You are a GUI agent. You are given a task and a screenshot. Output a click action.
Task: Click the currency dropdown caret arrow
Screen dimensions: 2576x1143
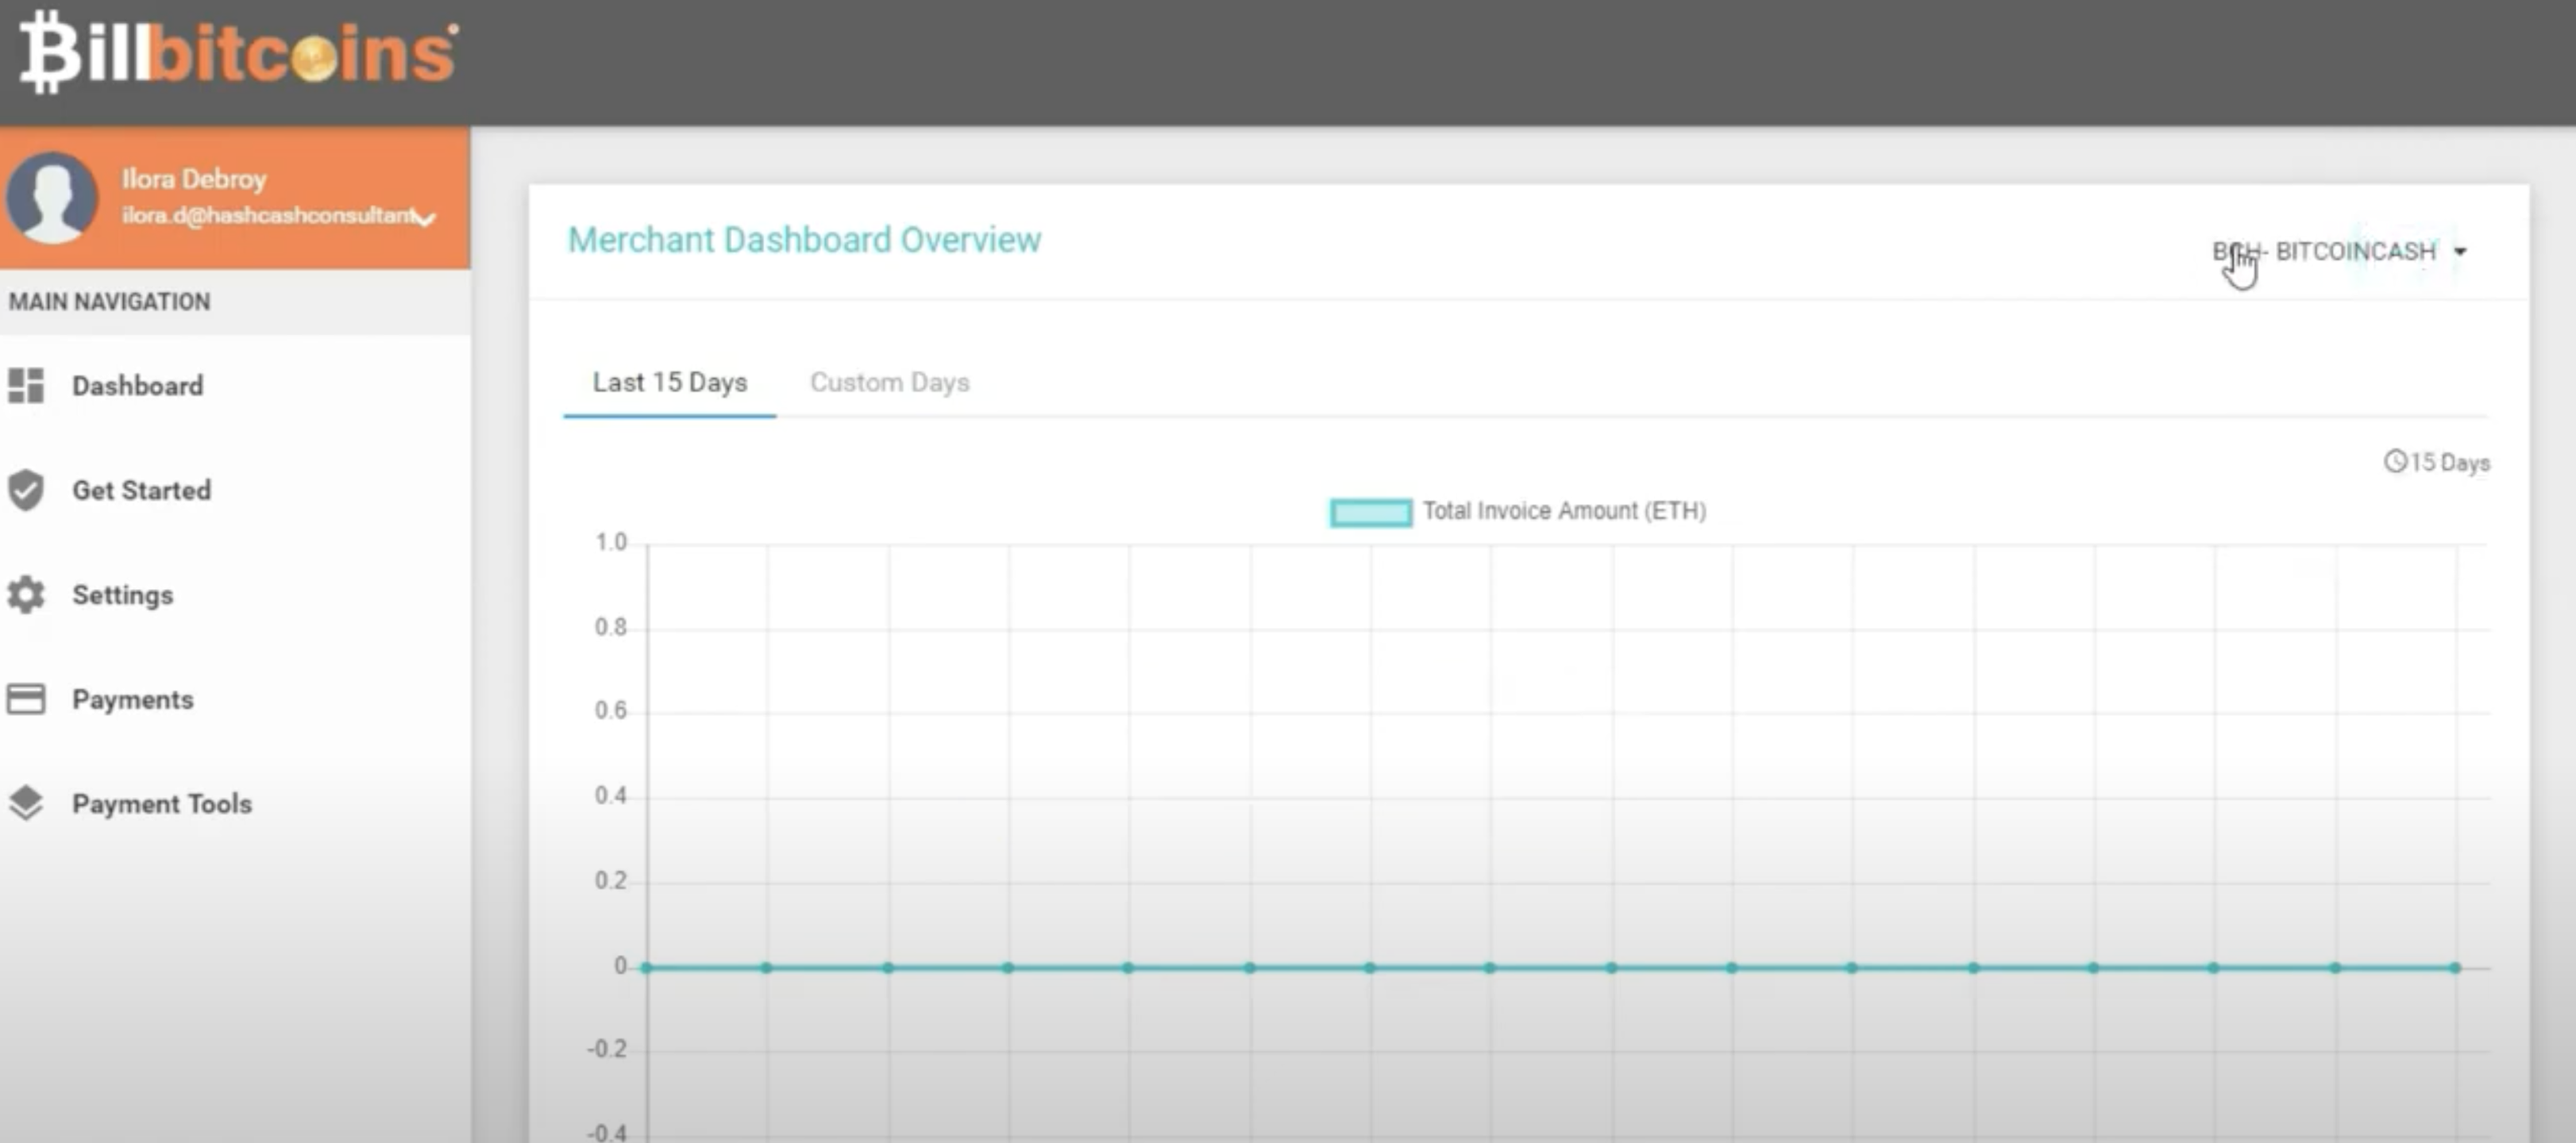point(2460,252)
